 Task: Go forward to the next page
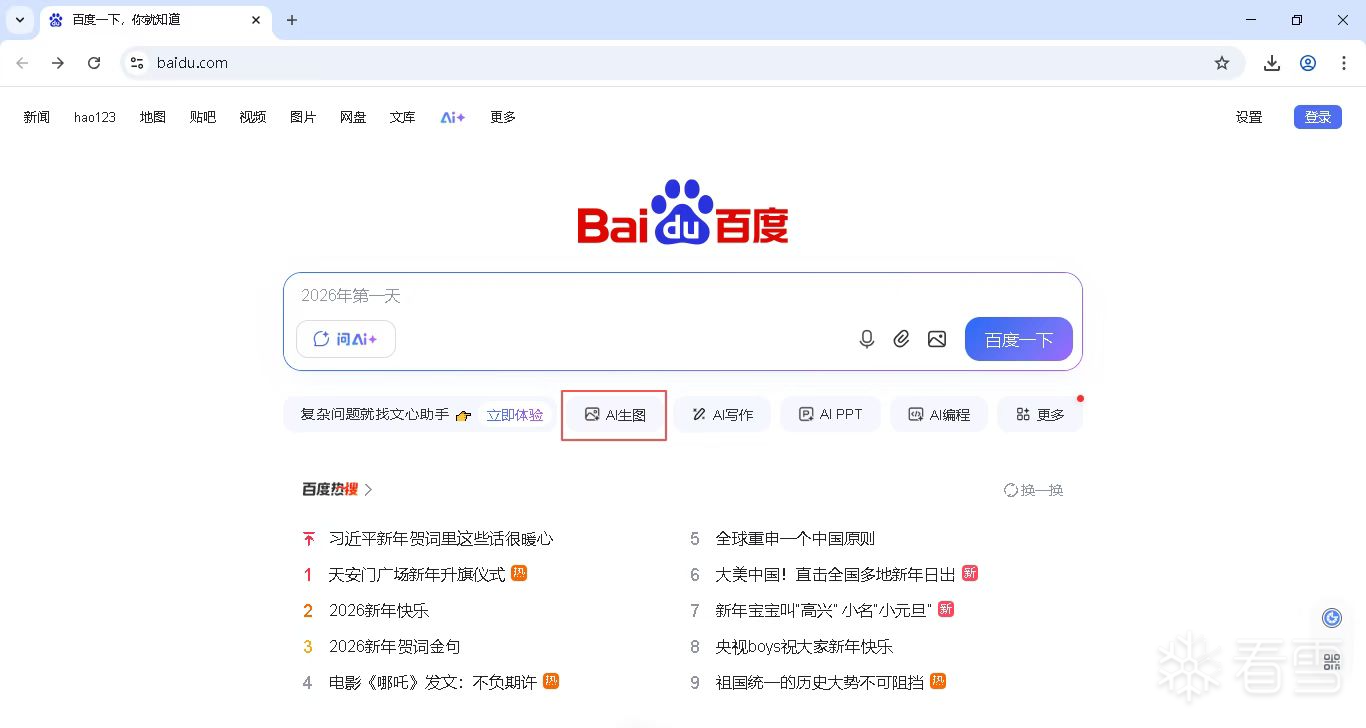coord(58,63)
